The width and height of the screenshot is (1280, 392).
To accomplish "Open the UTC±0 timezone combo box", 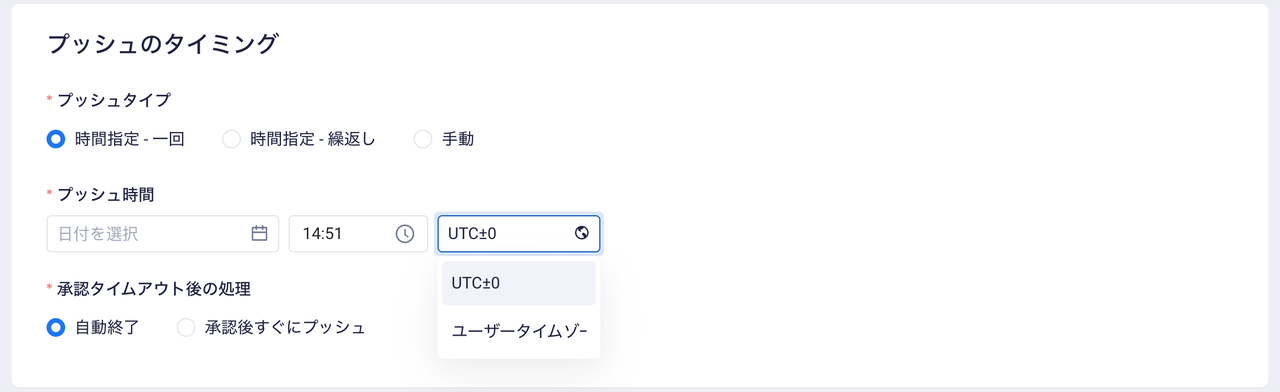I will pyautogui.click(x=519, y=234).
